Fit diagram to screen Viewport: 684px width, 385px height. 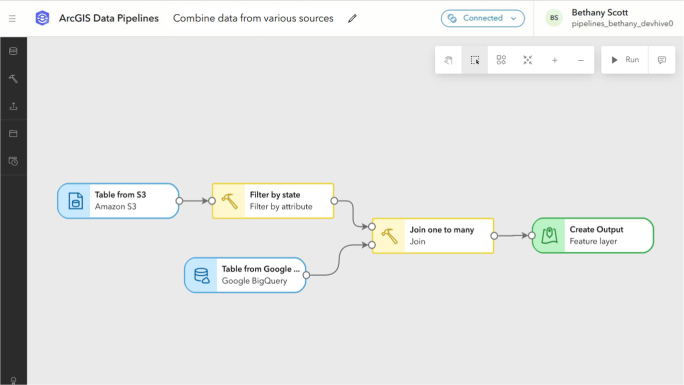coord(528,60)
